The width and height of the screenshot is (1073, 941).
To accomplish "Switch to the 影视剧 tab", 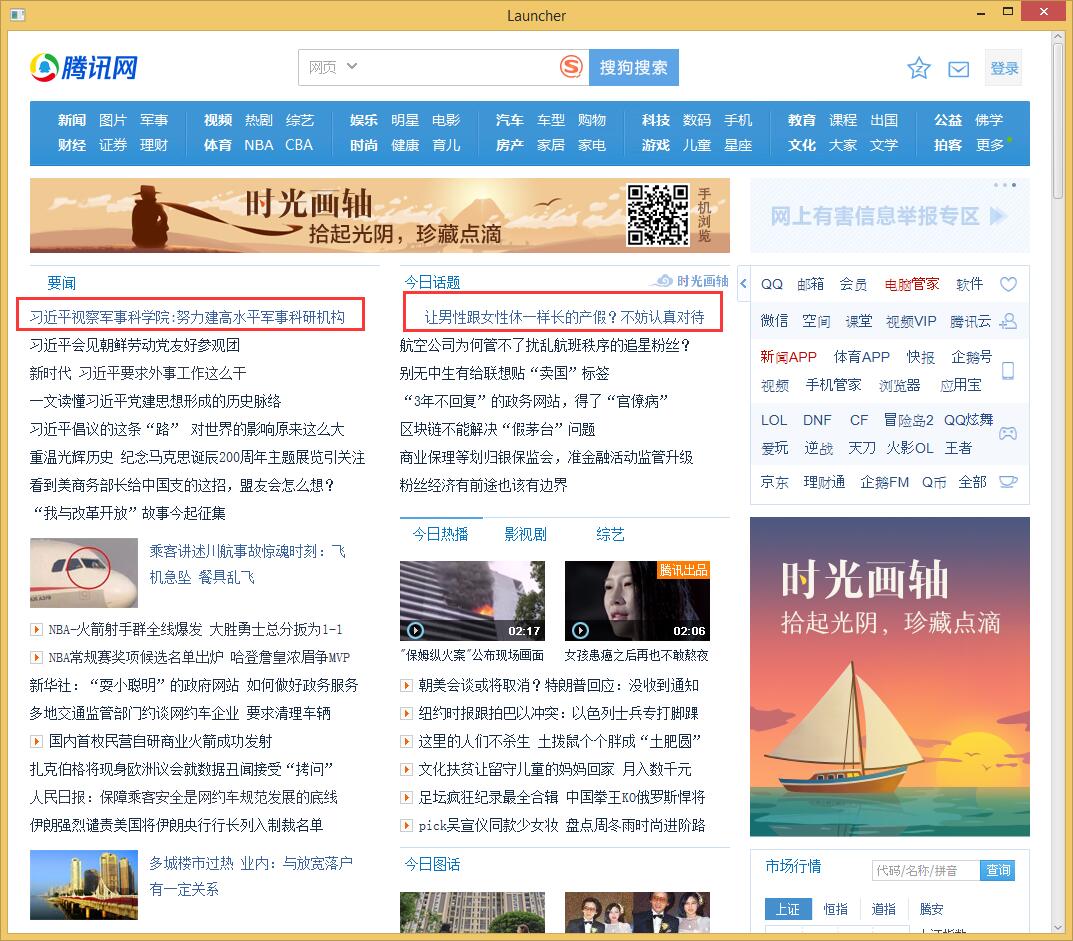I will pyautogui.click(x=525, y=534).
